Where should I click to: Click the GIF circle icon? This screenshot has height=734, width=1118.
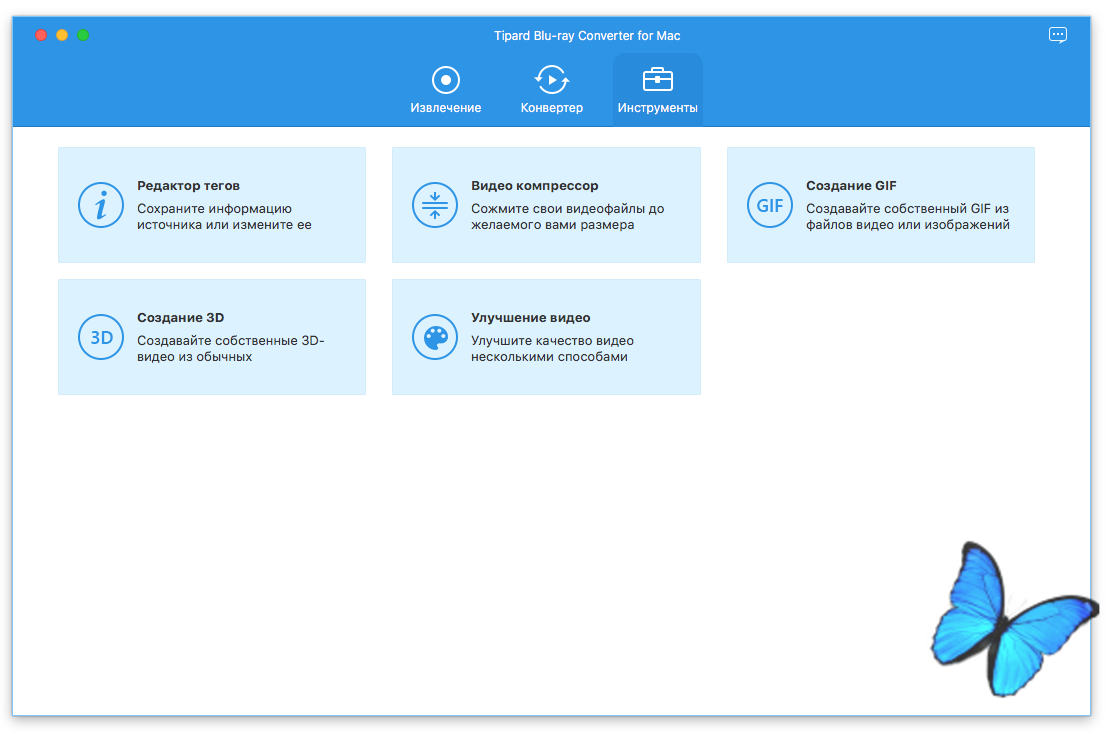(769, 205)
